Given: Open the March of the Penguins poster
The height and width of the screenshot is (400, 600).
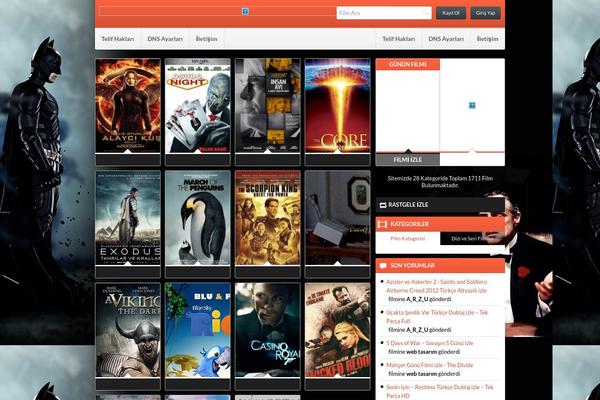Looking at the screenshot, I should (198, 218).
